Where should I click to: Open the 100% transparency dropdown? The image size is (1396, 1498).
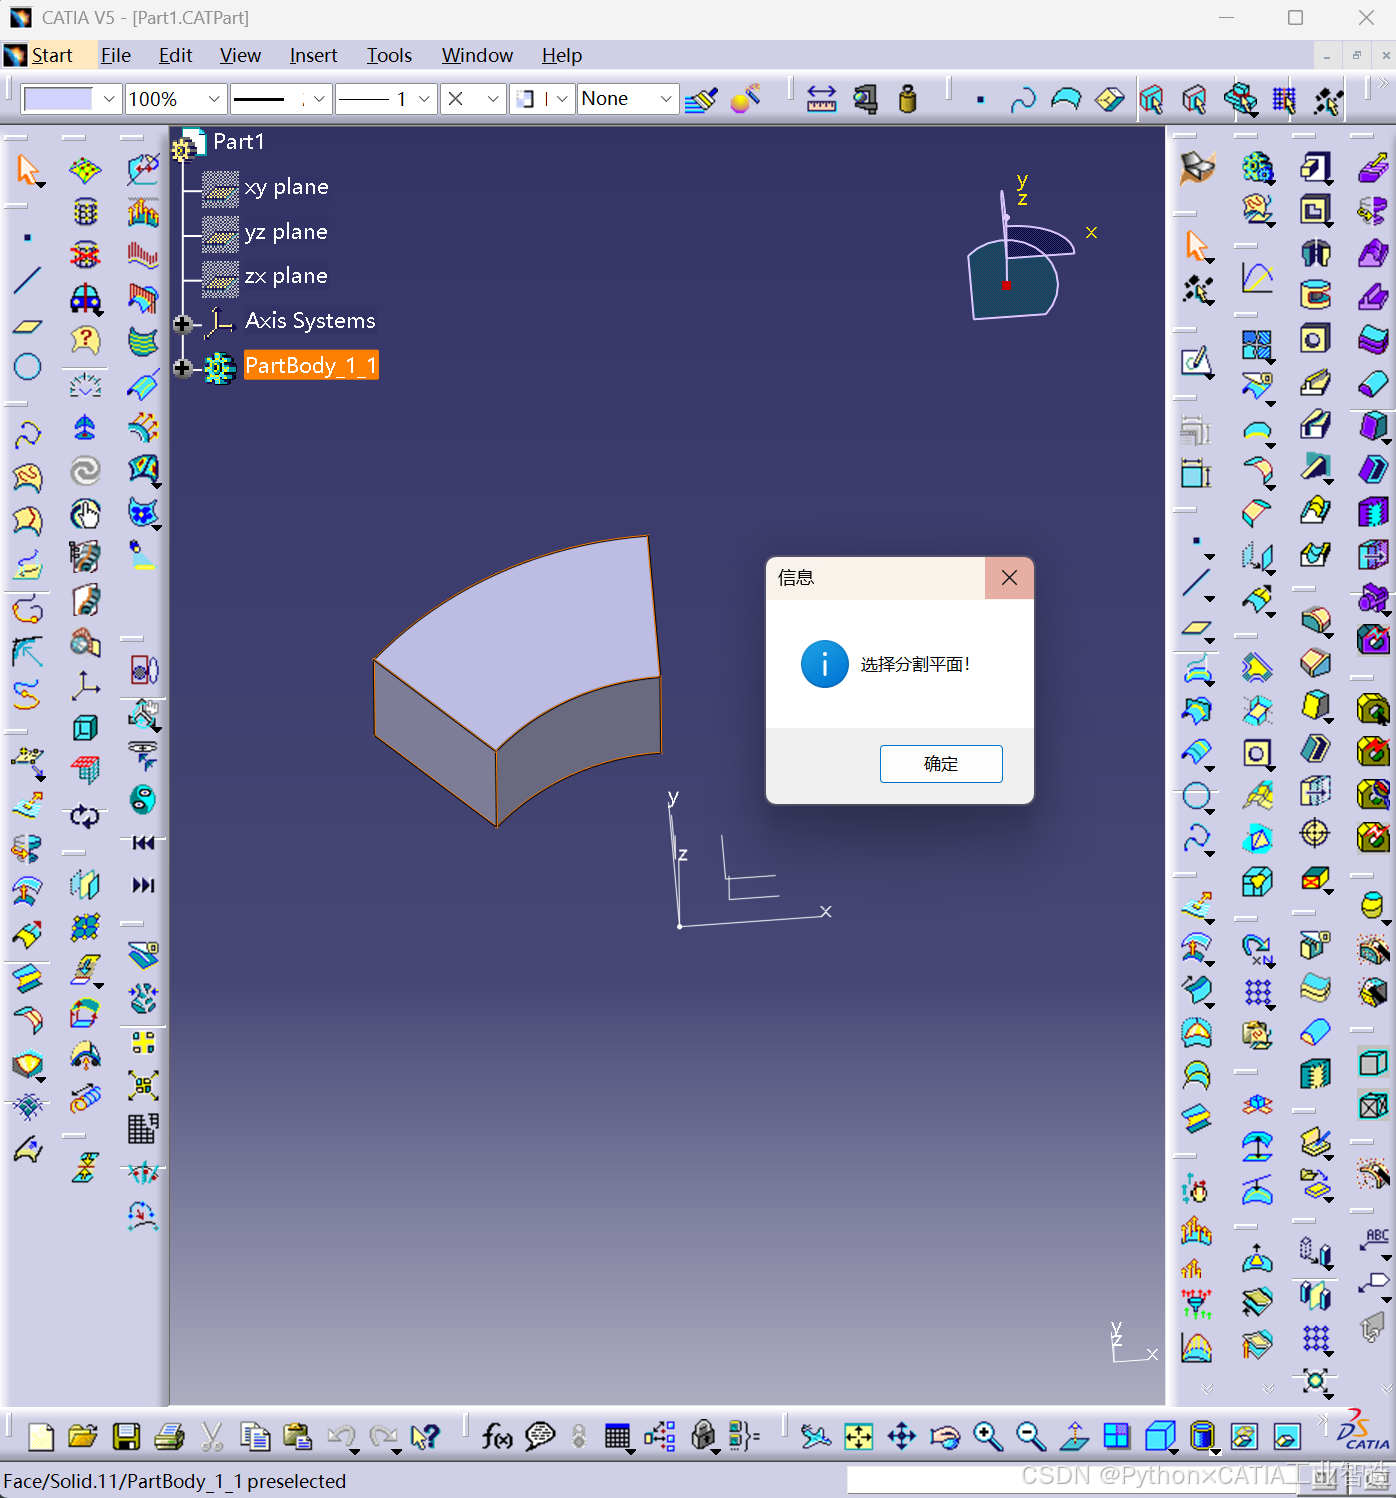214,99
